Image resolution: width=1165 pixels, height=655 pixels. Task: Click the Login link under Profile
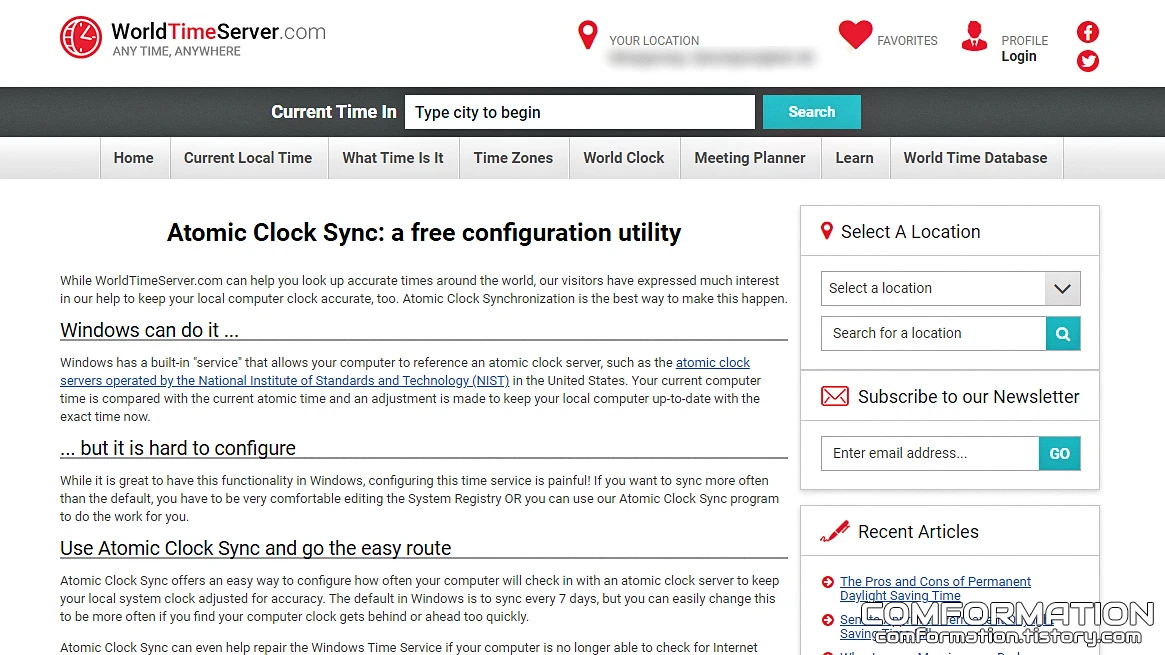point(1019,56)
